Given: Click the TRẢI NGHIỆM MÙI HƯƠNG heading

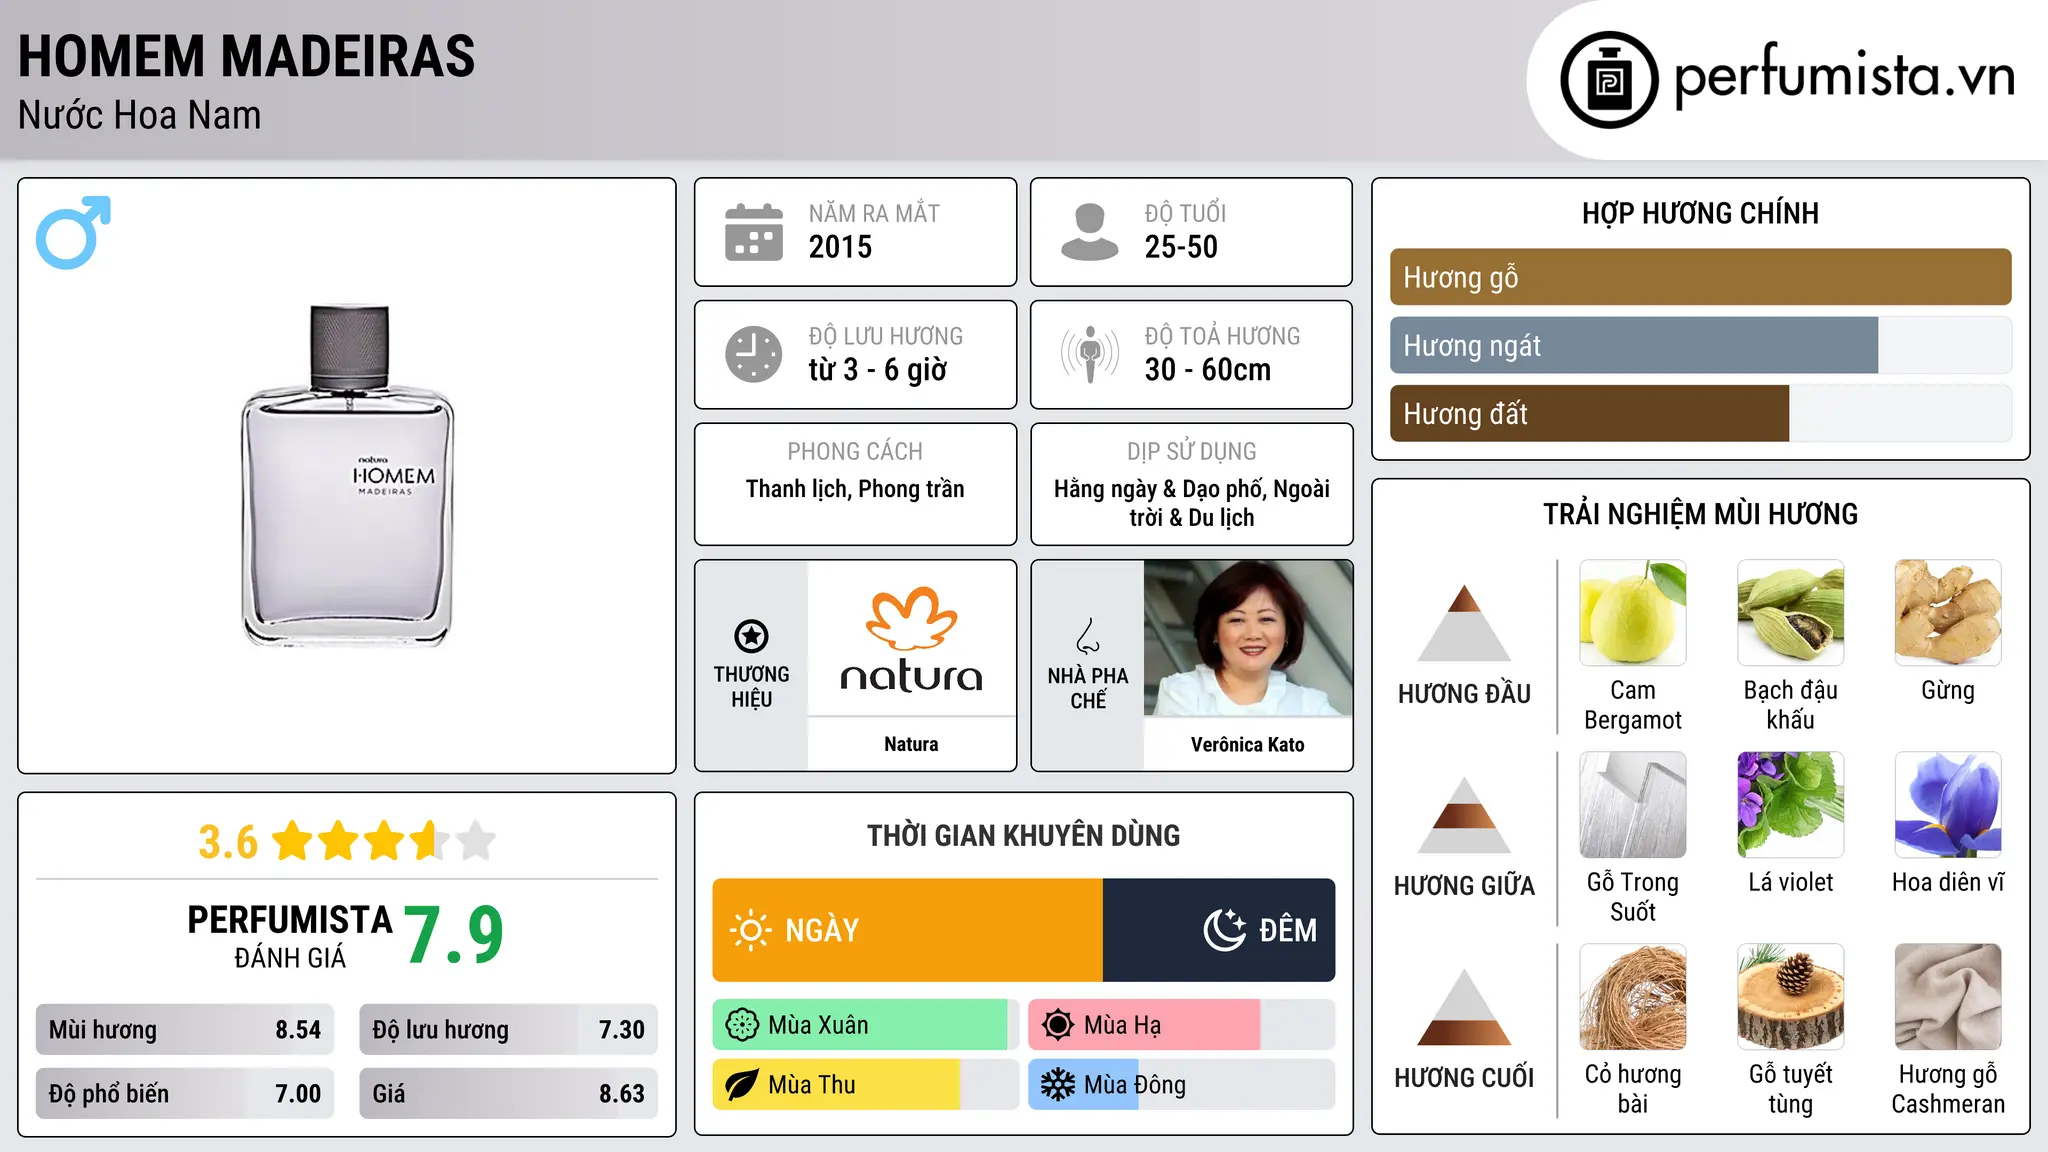Looking at the screenshot, I should pyautogui.click(x=1700, y=514).
